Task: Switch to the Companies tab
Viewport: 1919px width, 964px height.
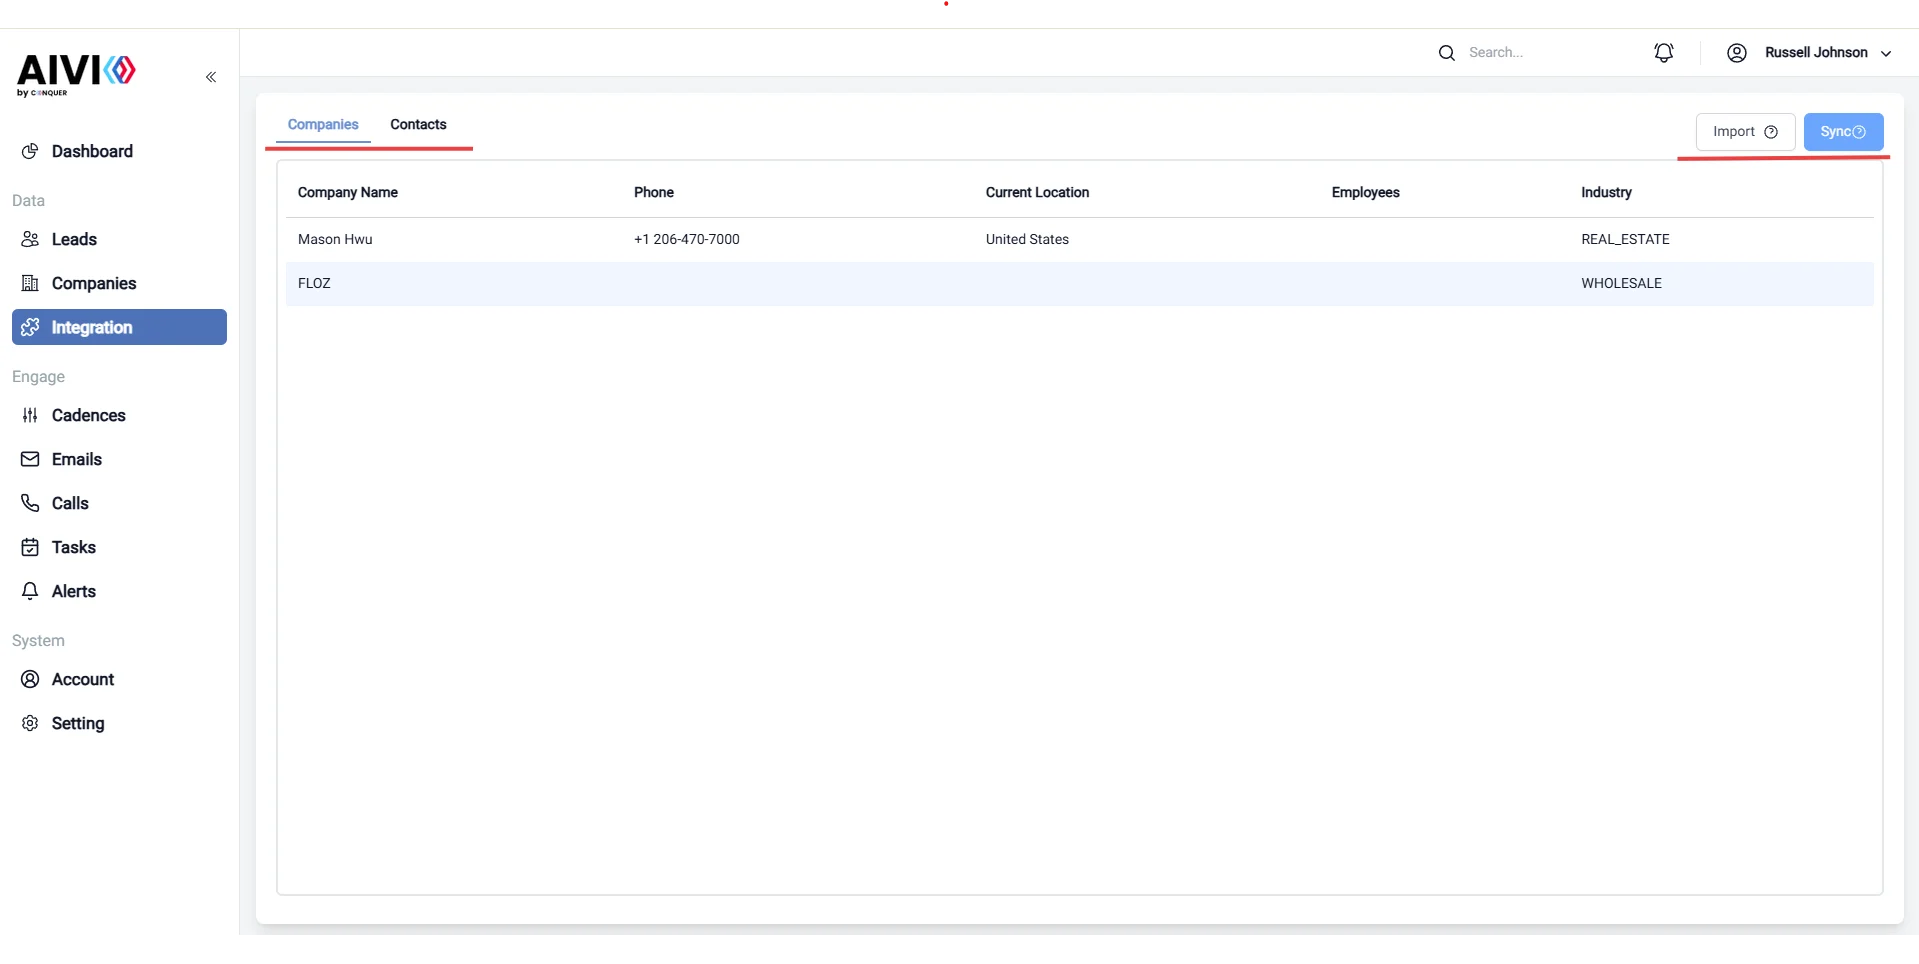Action: point(323,125)
